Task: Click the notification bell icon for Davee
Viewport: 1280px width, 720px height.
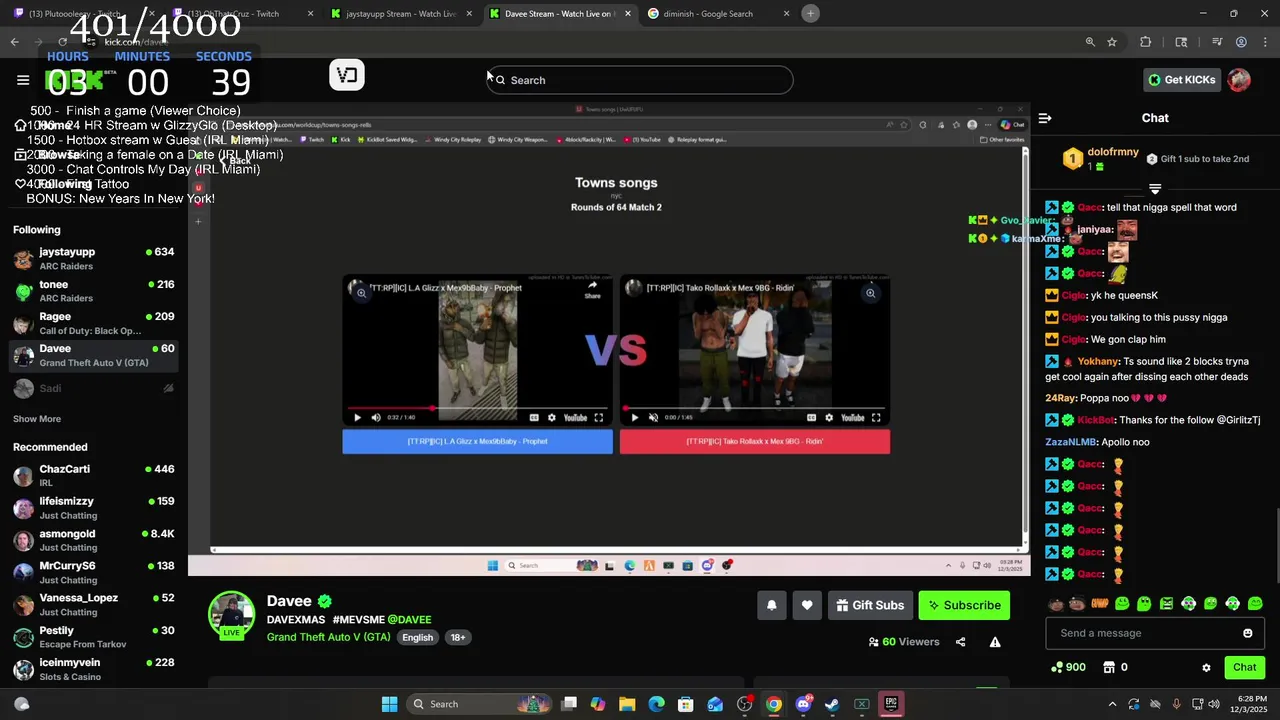Action: pyautogui.click(x=771, y=605)
